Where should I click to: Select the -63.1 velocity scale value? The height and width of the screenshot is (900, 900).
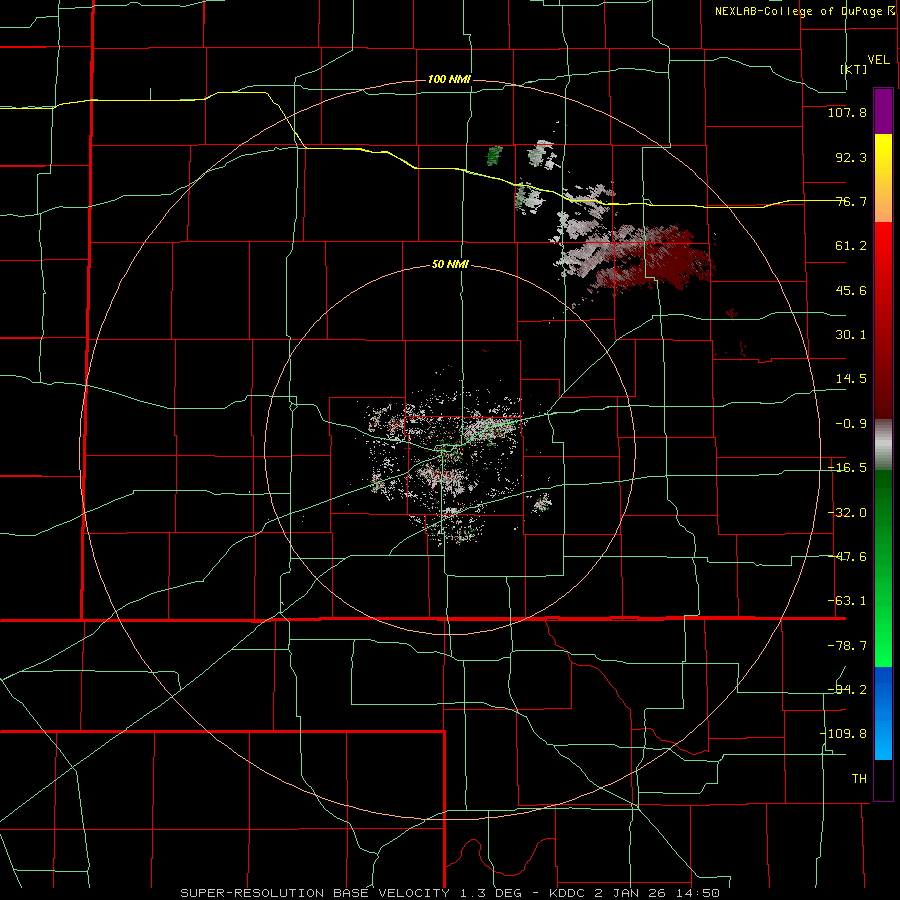tap(847, 601)
